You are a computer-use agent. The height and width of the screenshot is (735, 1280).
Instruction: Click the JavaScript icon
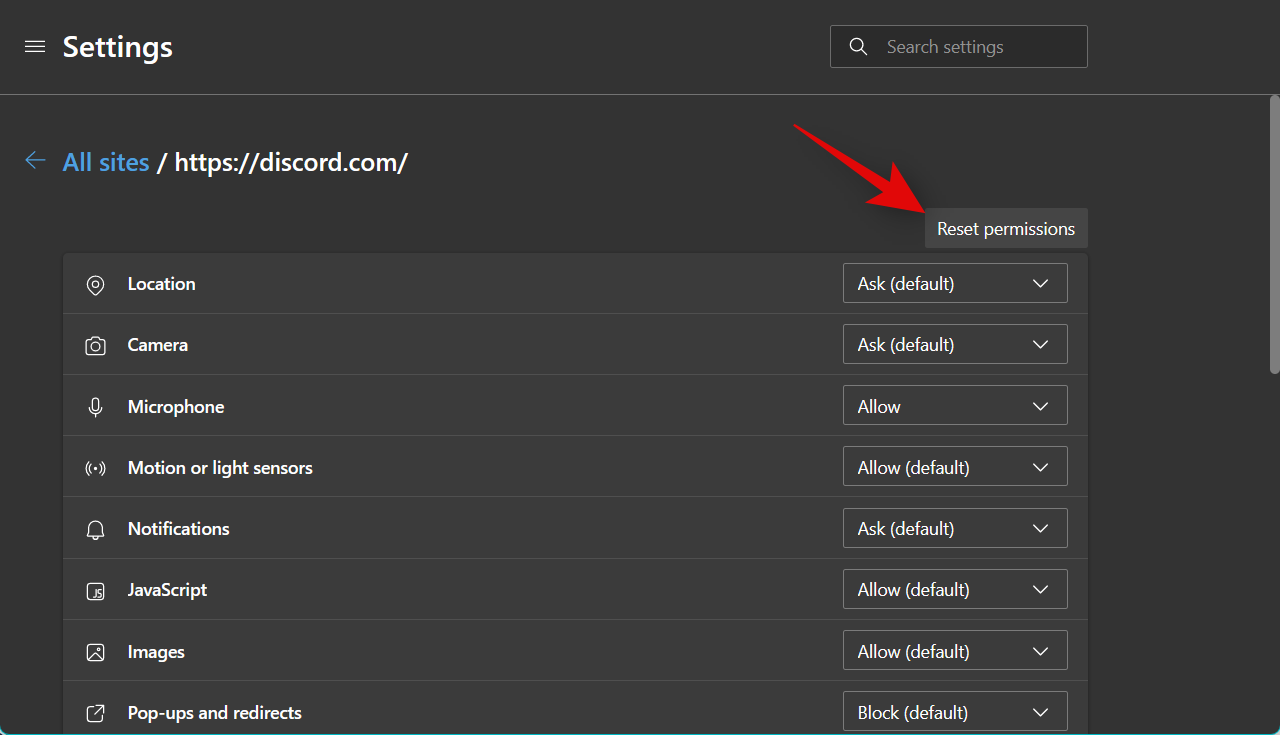click(95, 591)
